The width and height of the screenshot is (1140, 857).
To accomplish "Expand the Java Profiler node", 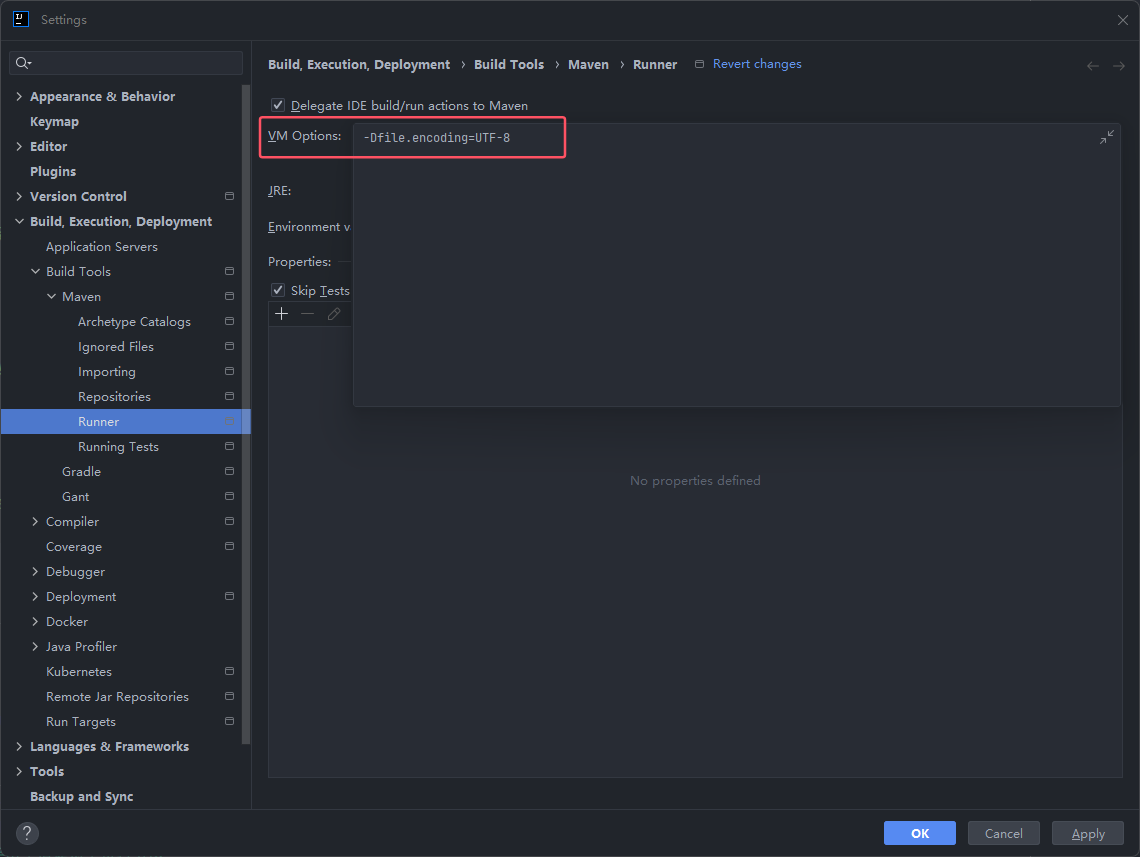I will coord(35,646).
